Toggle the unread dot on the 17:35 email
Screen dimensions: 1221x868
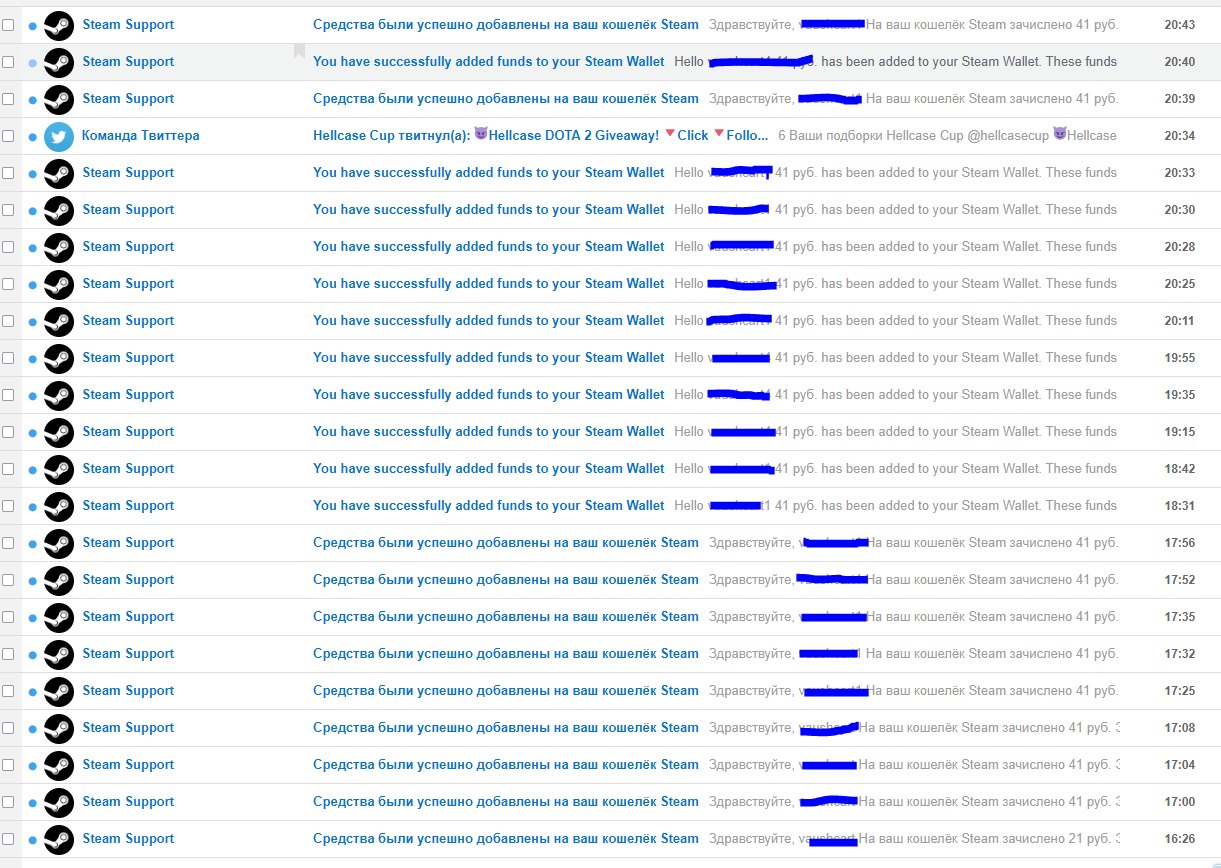point(33,617)
